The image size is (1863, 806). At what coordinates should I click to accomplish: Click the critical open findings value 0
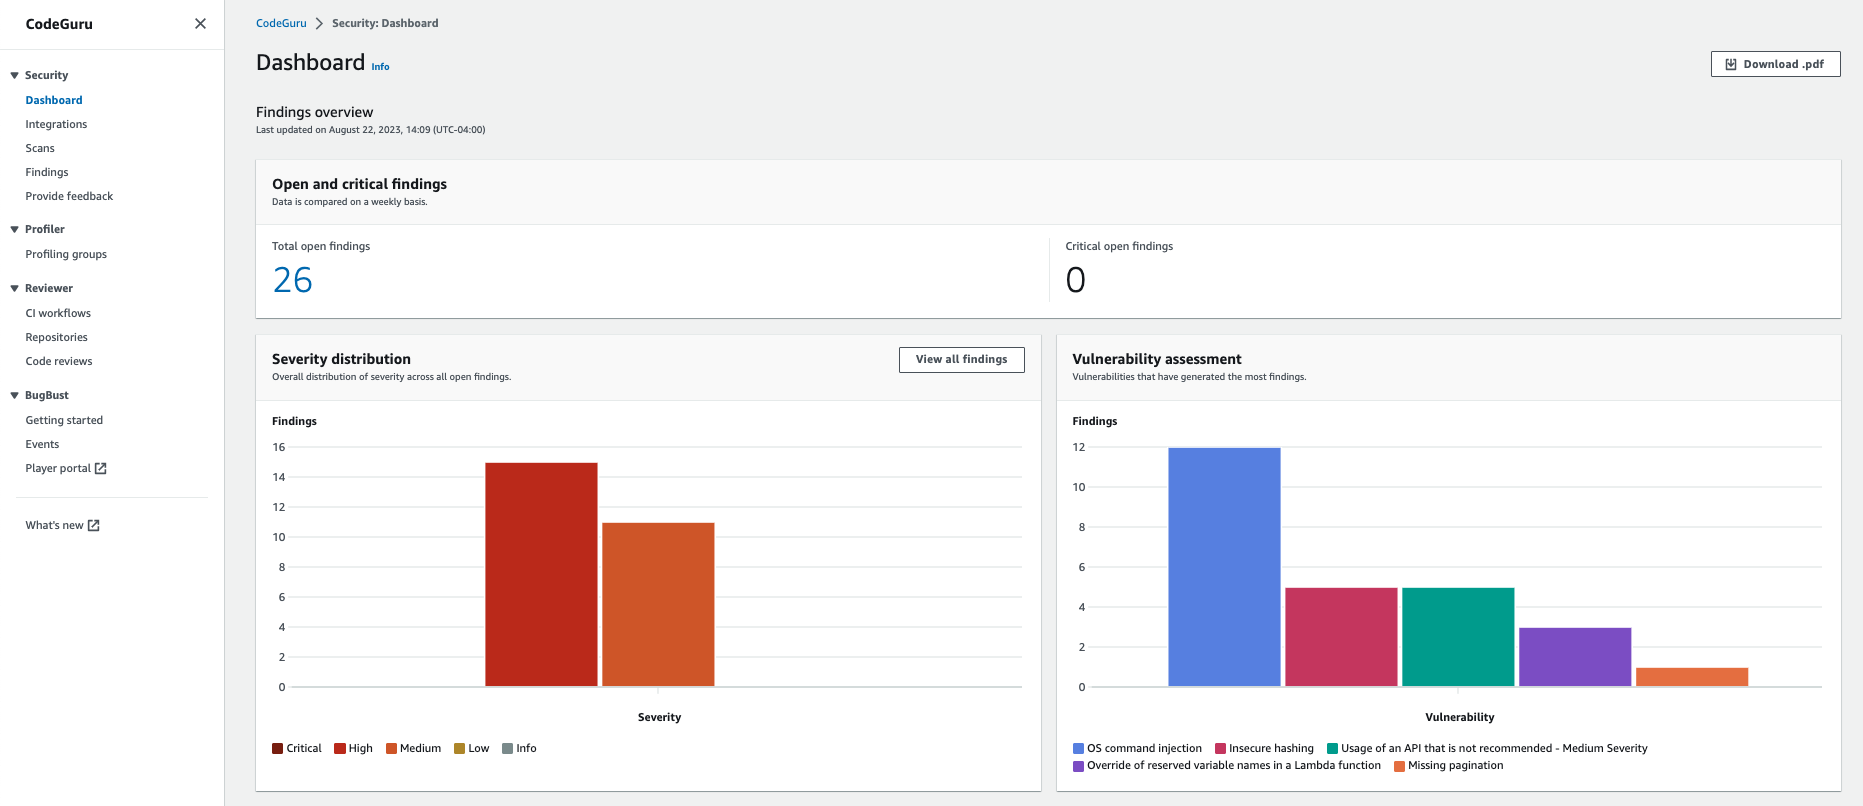[1075, 280]
